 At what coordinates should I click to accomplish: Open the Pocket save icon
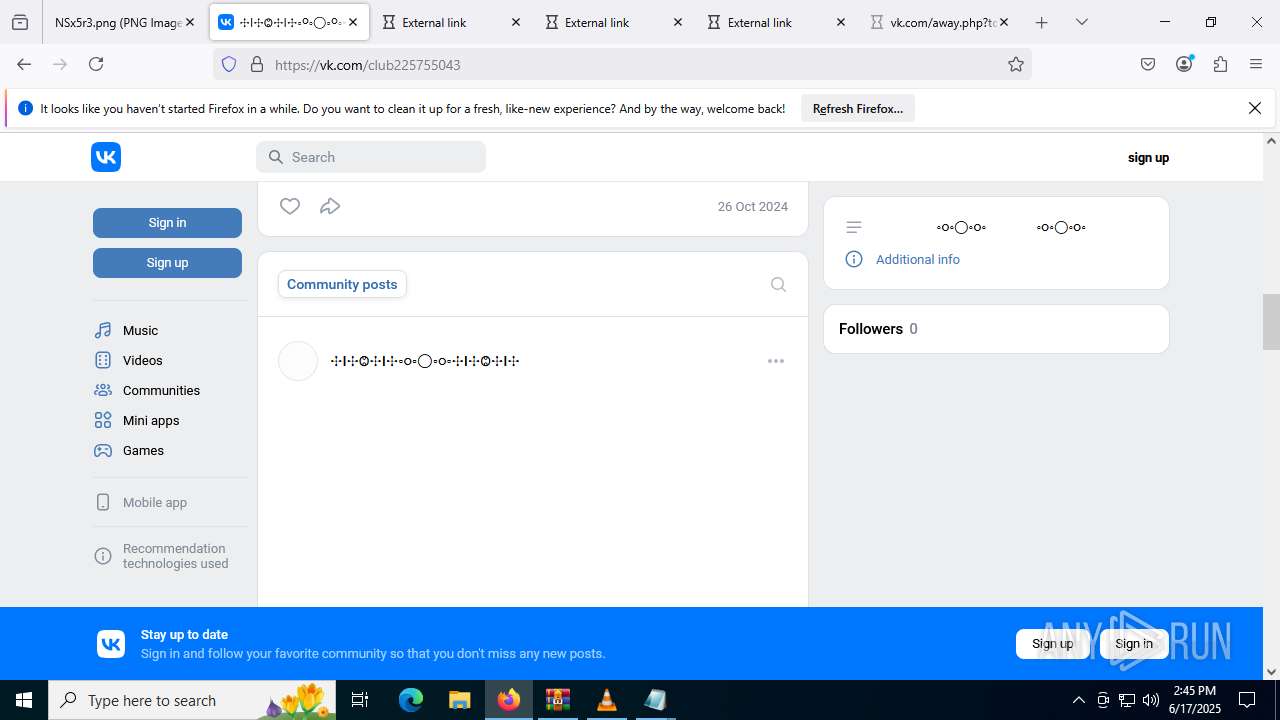[x=1148, y=64]
